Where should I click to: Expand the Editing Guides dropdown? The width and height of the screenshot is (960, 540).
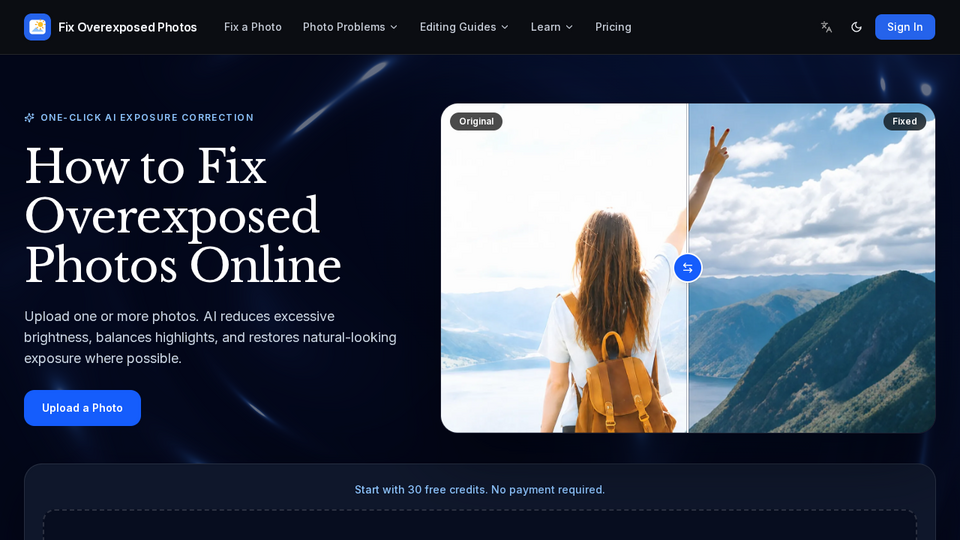coord(464,27)
